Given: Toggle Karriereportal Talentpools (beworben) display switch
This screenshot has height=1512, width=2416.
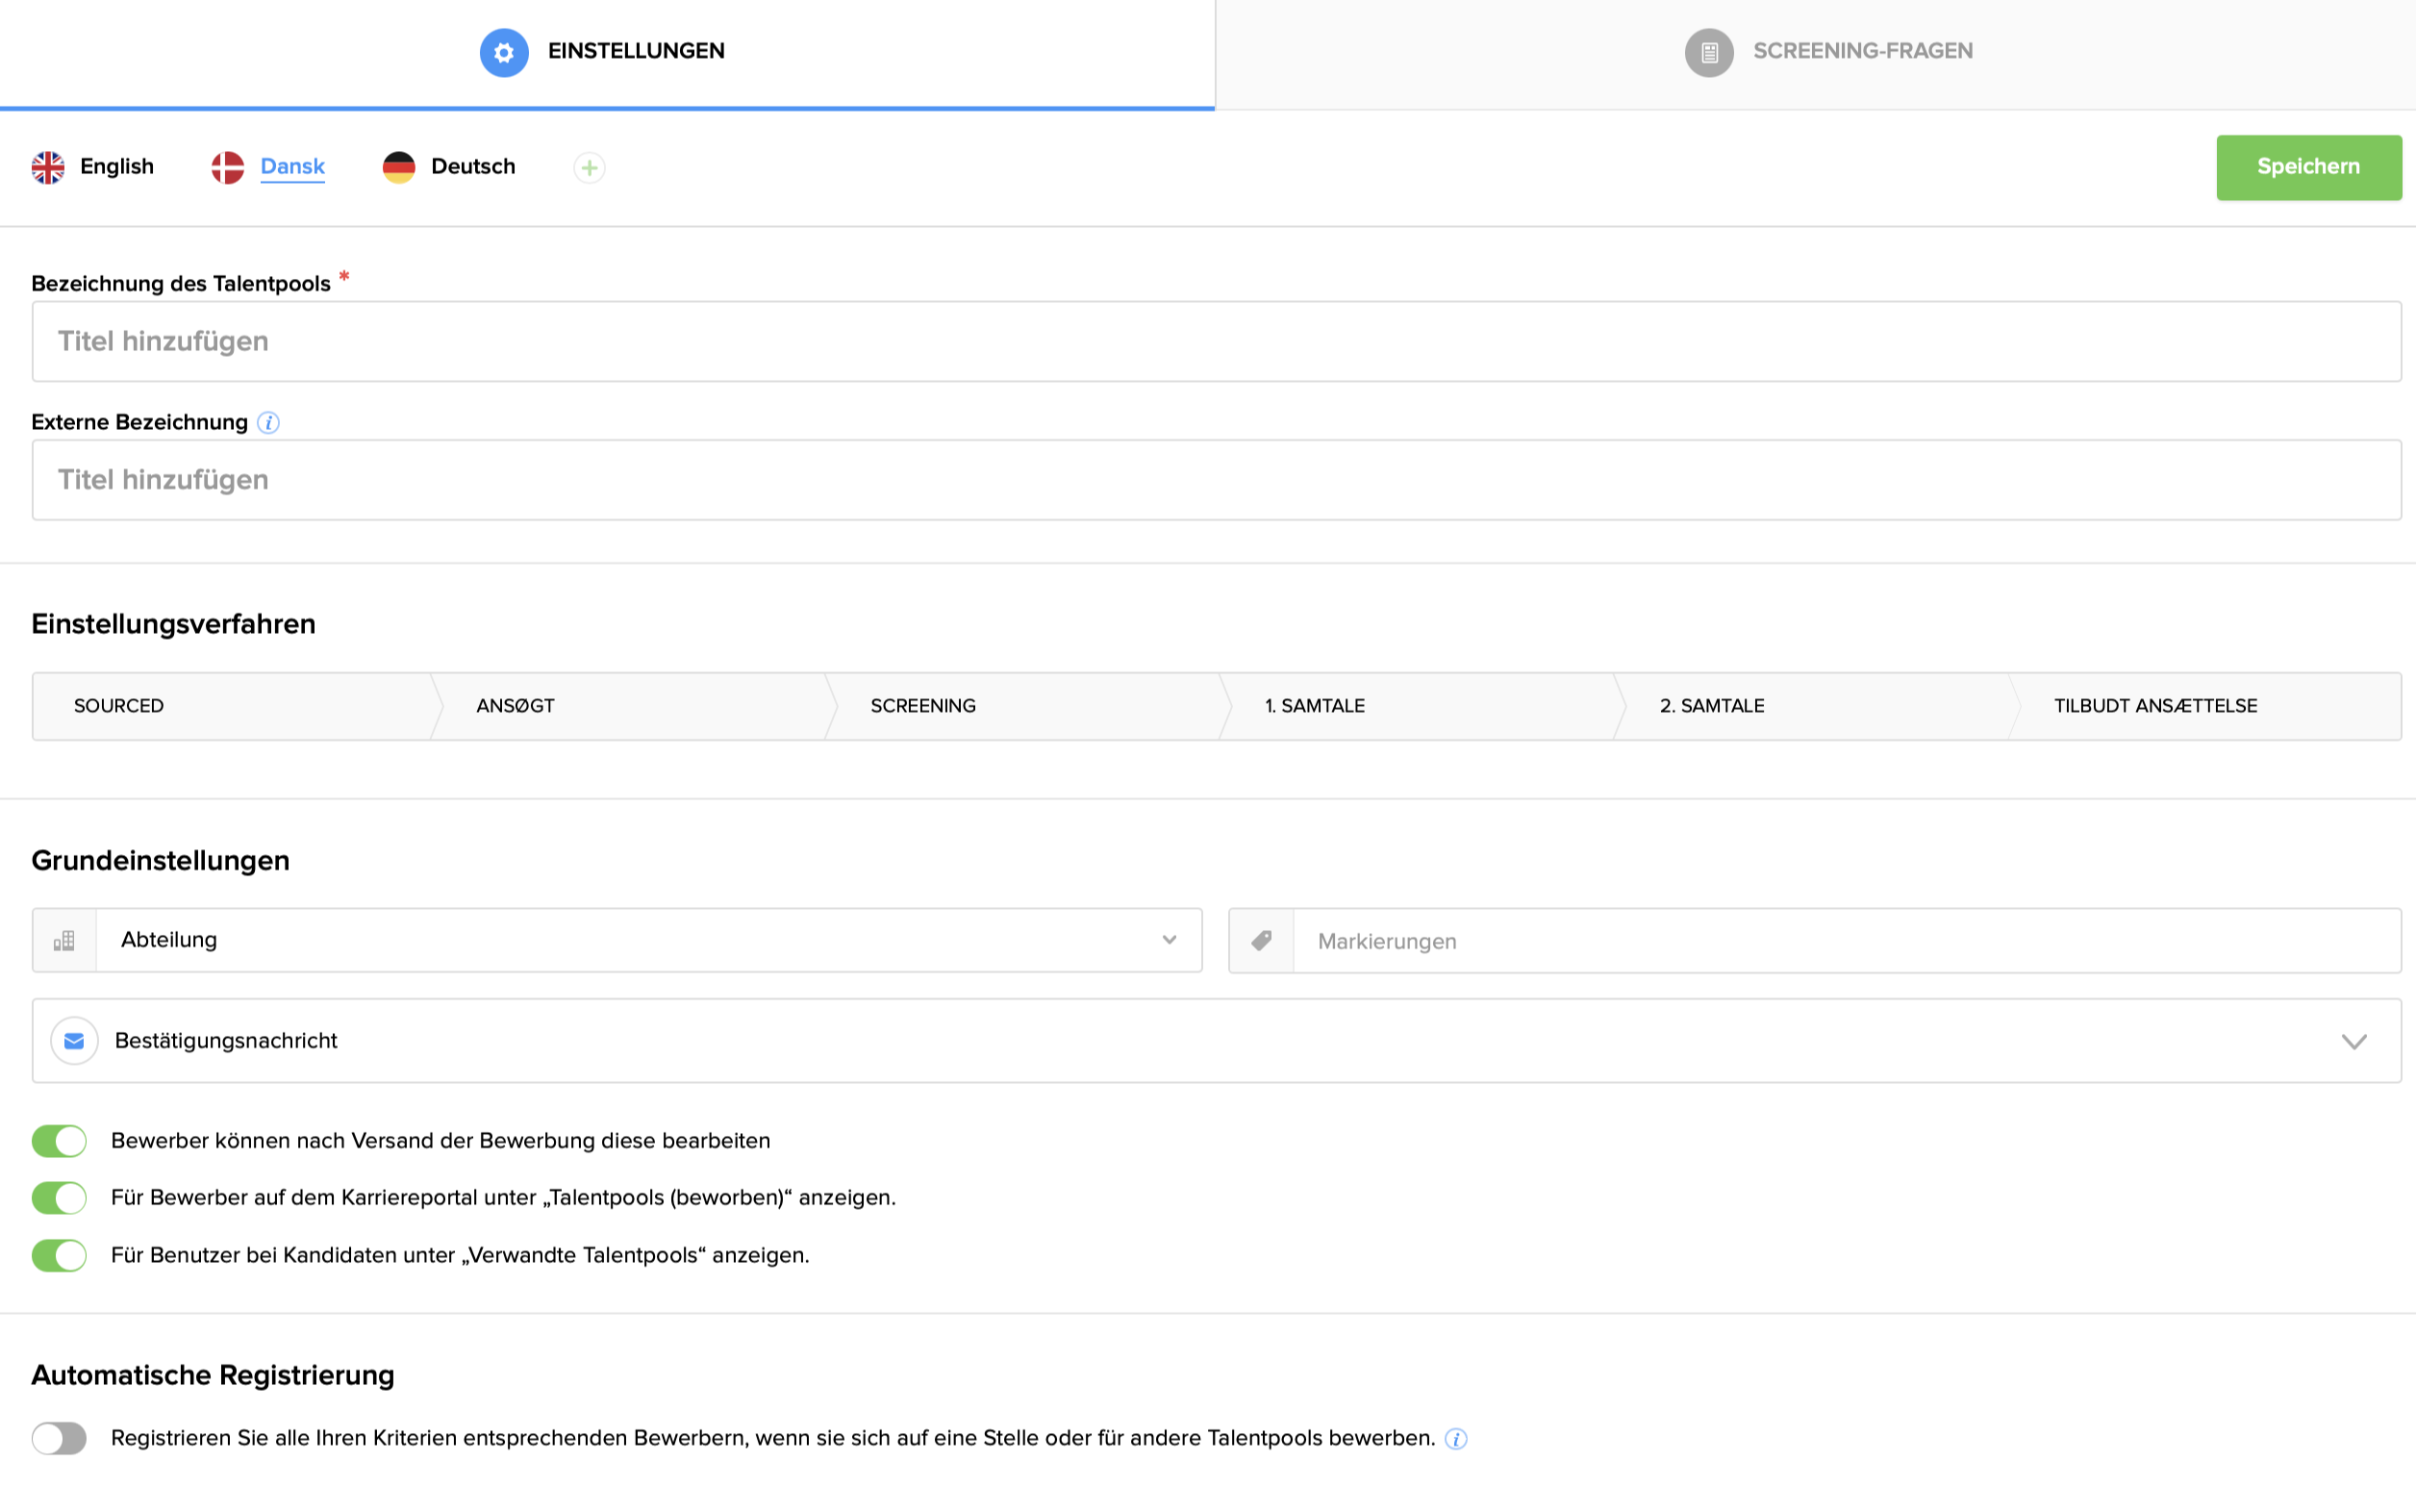Looking at the screenshot, I should point(59,1198).
